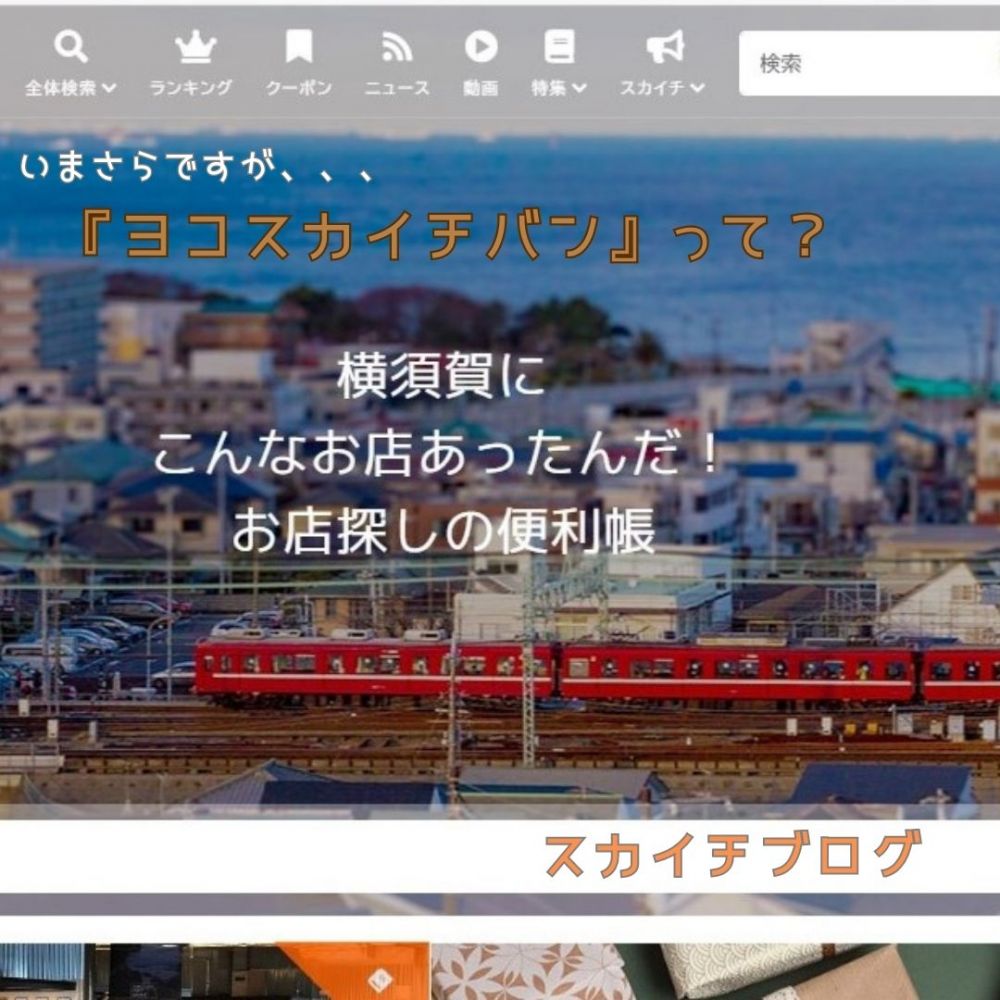Click the ヨコスカイチバン hero banner heading

coord(453,237)
